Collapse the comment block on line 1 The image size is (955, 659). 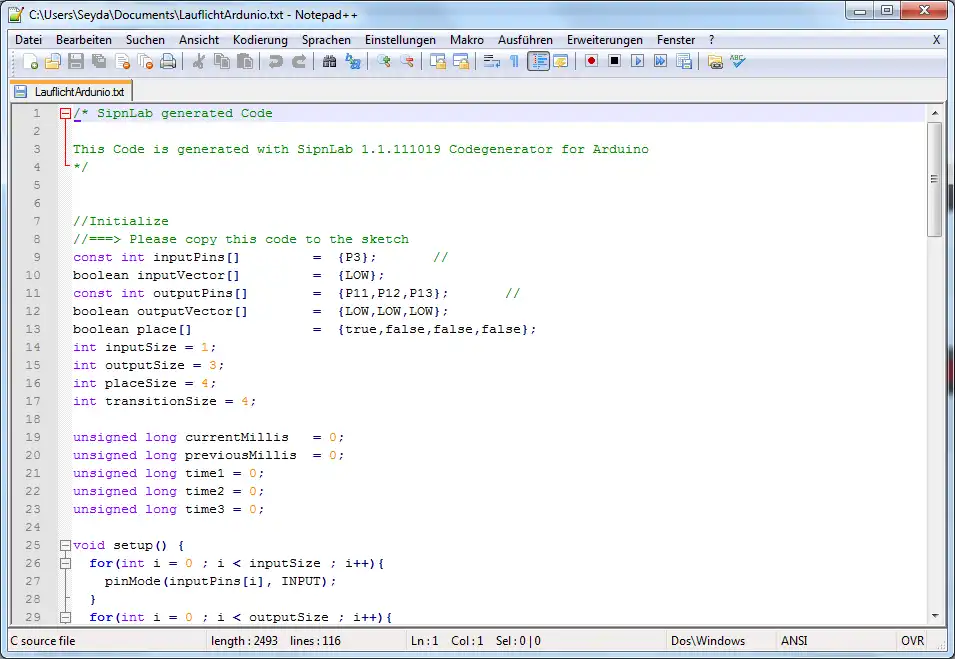(65, 114)
